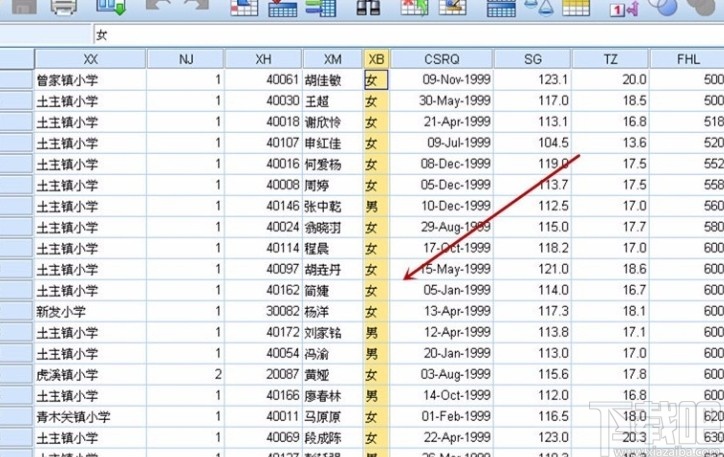Select the name cell 廖春林
This screenshot has height=457, width=724.
[332, 396]
